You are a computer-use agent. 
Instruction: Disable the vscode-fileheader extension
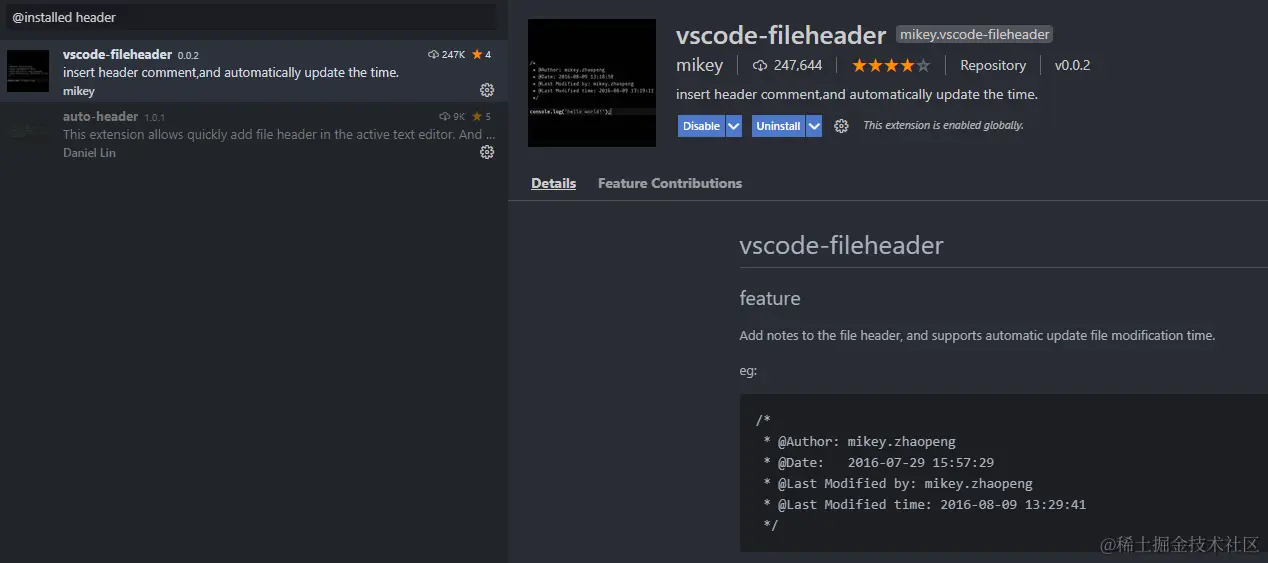(x=702, y=126)
